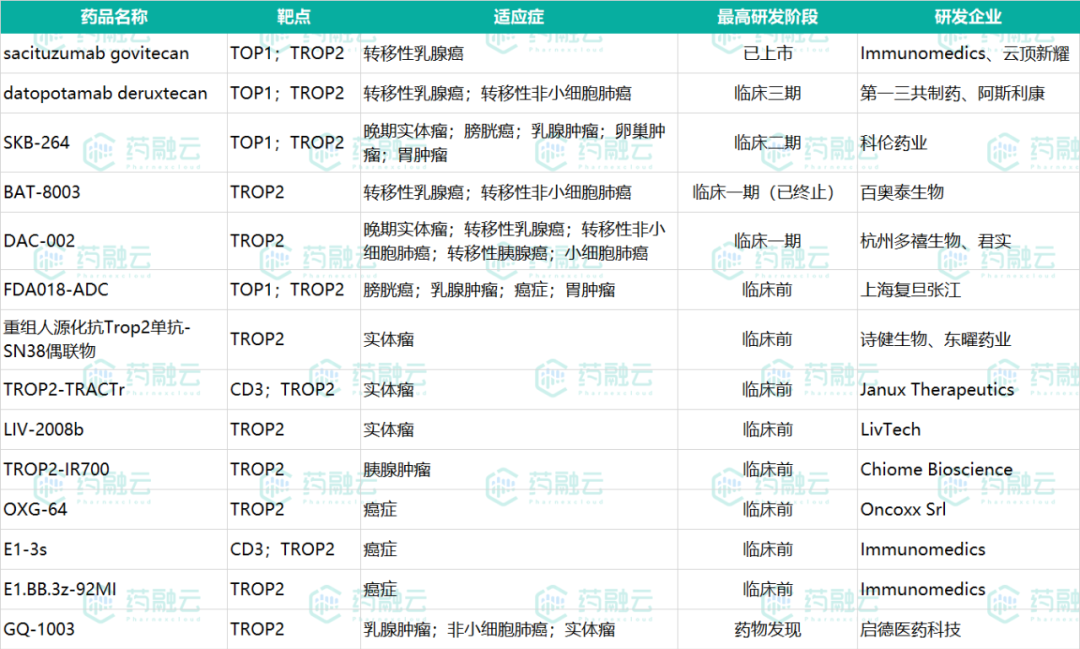Select the GQ-1003 cell
1080x649 pixels.
click(114, 630)
